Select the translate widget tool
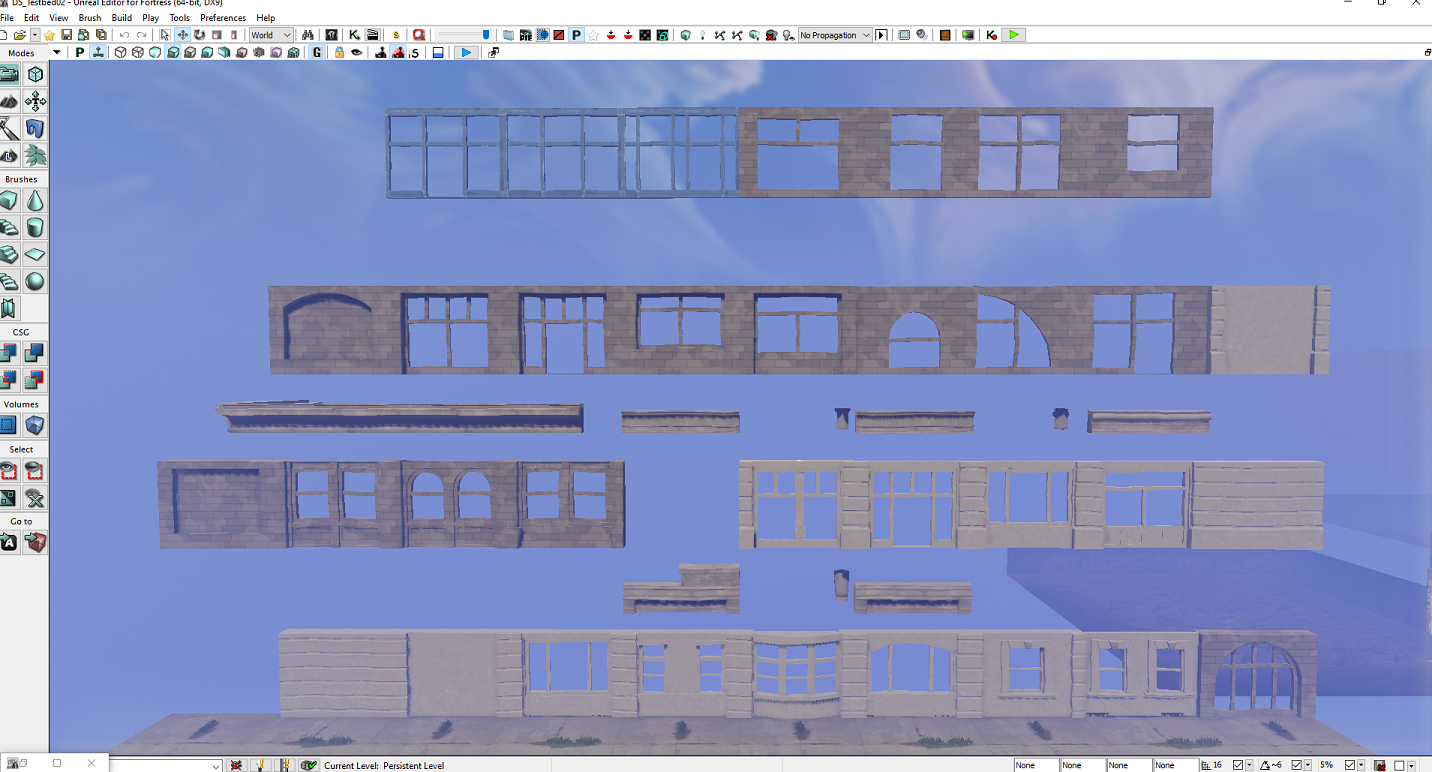Image resolution: width=1432 pixels, height=772 pixels. pos(182,35)
